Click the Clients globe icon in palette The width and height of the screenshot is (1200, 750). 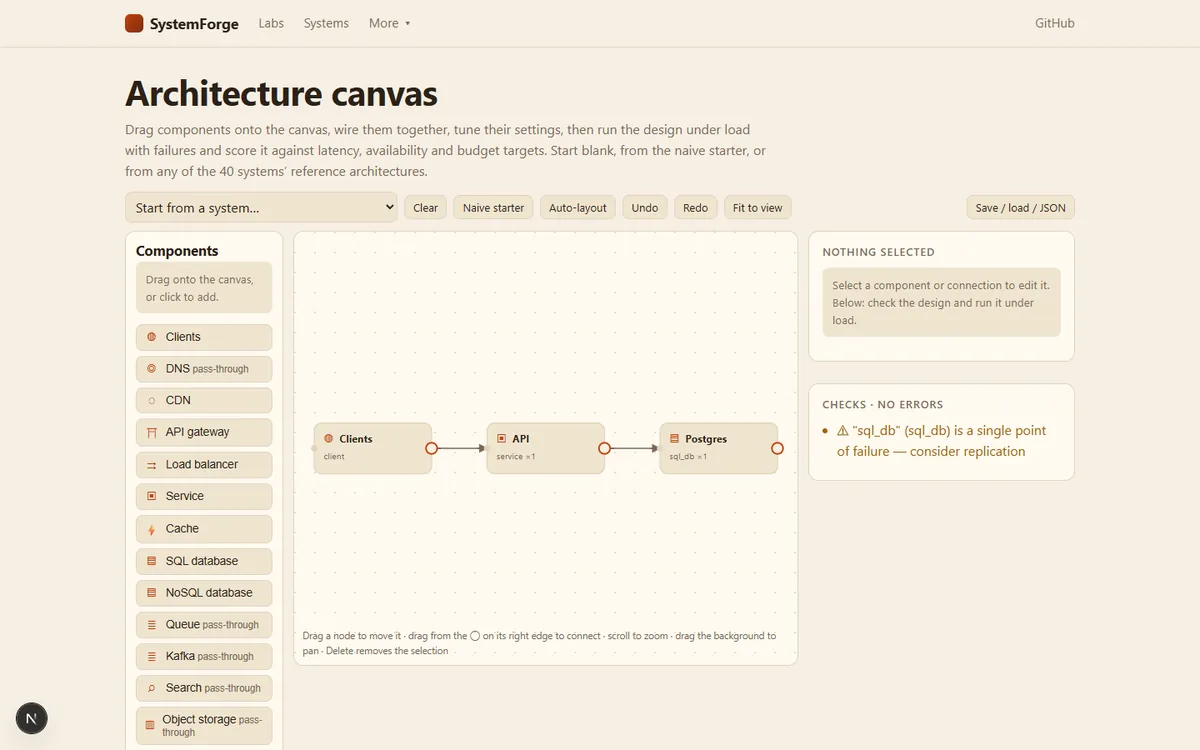click(151, 337)
